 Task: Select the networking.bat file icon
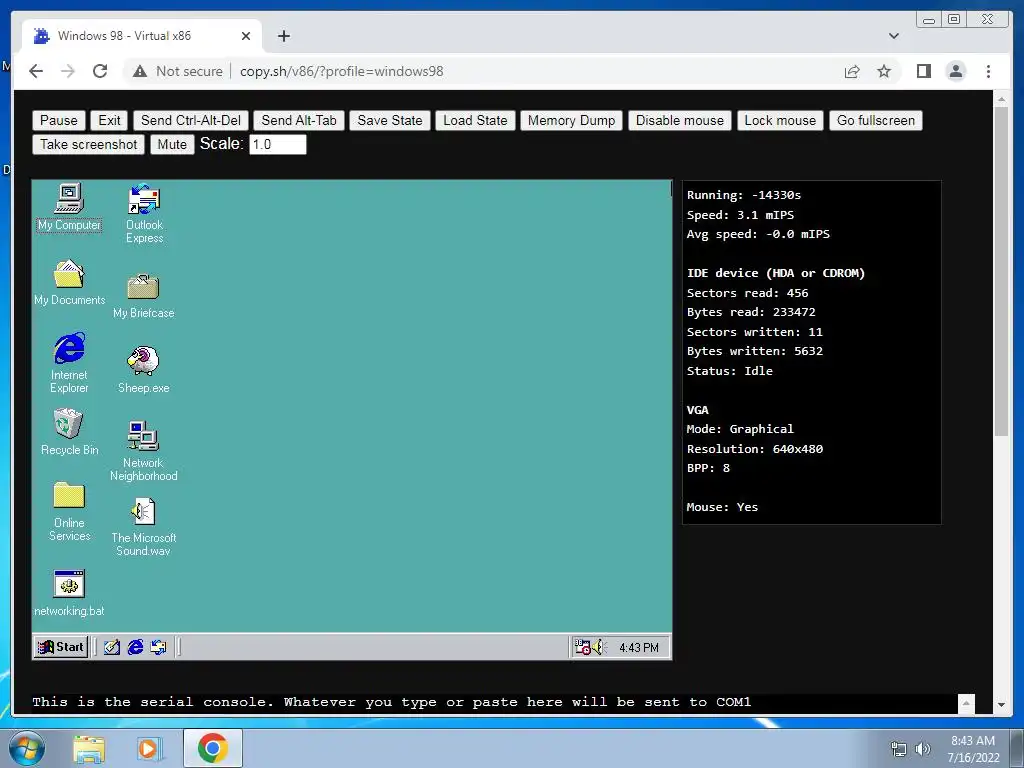(69, 593)
